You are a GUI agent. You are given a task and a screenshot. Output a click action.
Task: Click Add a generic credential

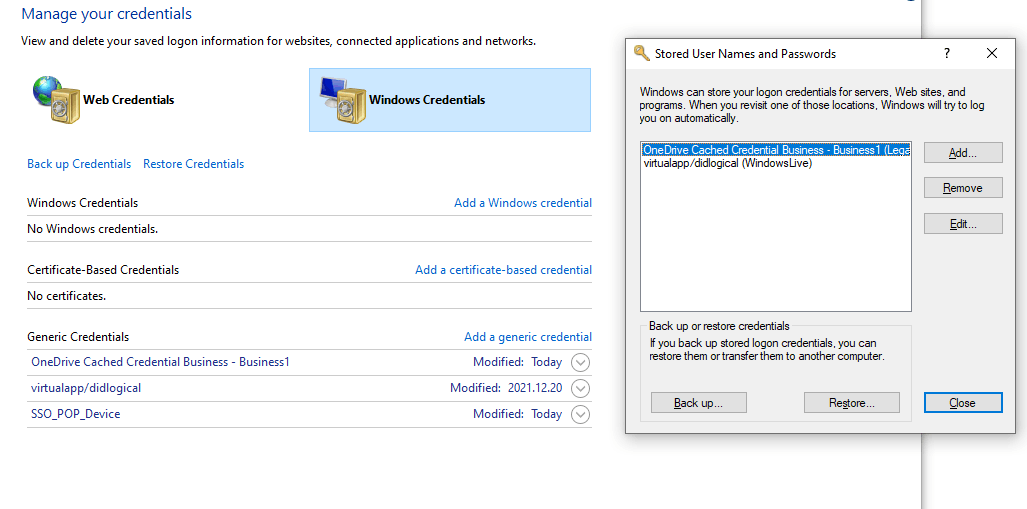pyautogui.click(x=528, y=337)
